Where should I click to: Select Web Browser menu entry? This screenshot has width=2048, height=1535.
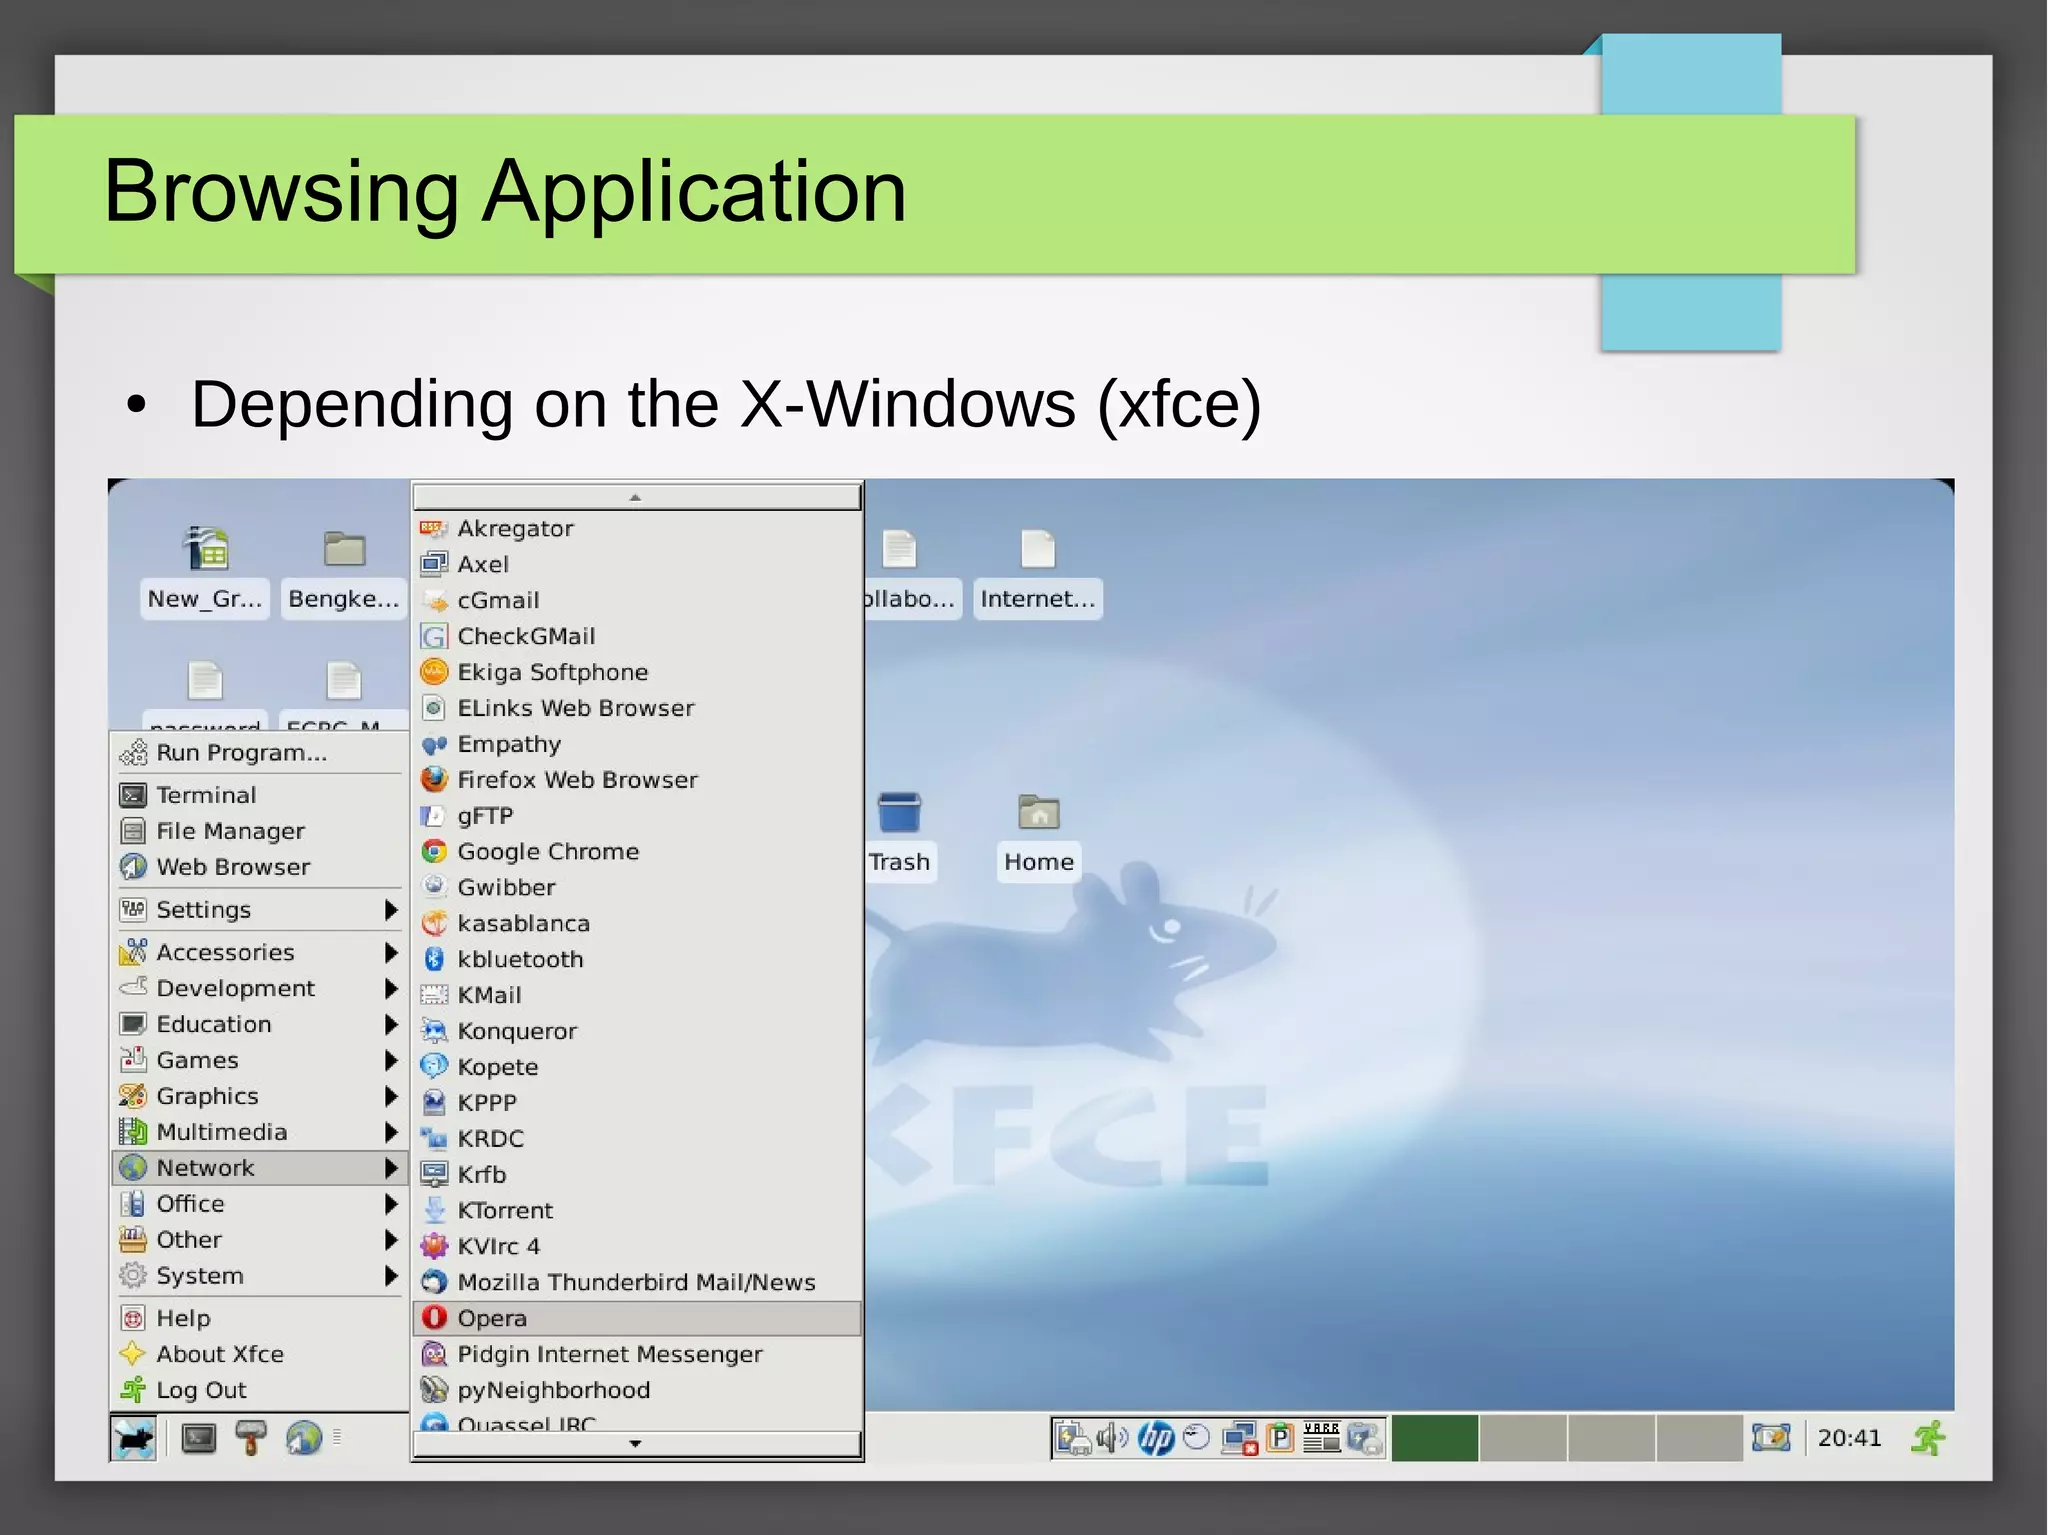[259, 868]
